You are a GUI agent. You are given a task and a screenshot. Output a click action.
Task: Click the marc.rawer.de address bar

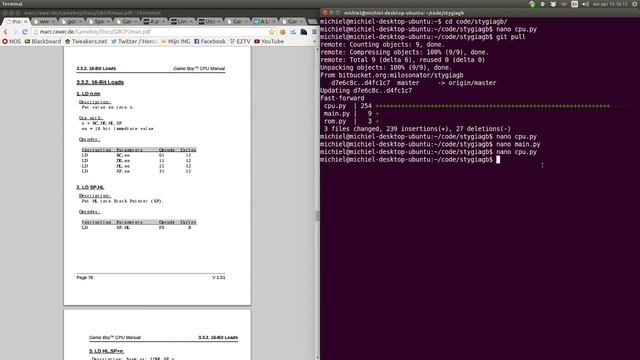[149, 32]
